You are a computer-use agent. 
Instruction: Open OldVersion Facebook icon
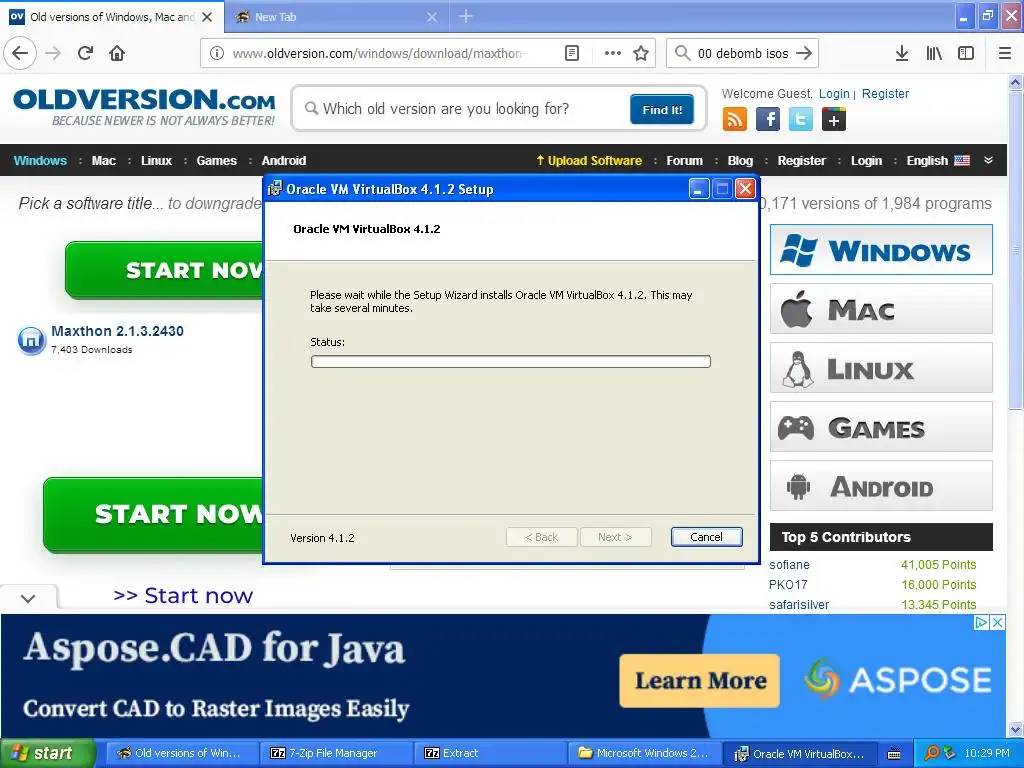click(768, 120)
